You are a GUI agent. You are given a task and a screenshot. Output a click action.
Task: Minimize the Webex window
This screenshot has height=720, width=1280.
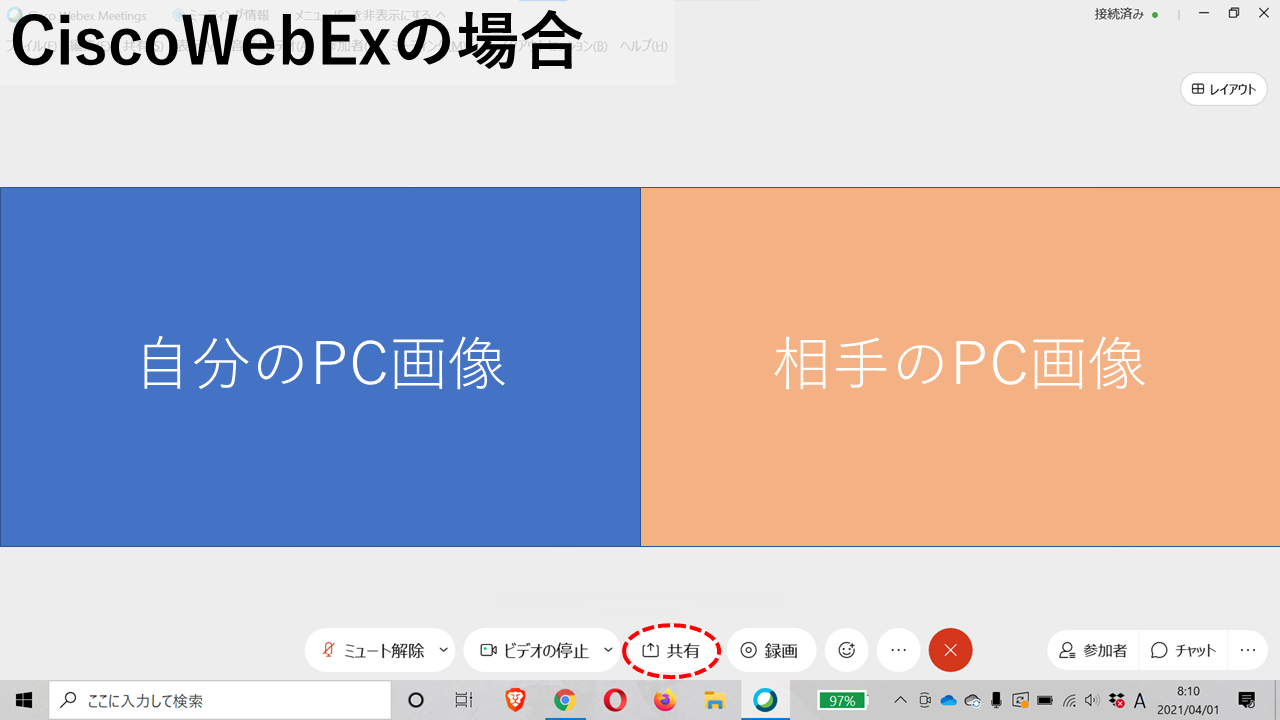(x=1205, y=14)
